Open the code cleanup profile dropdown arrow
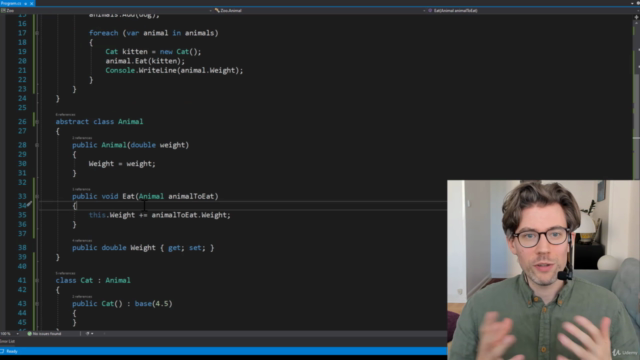The height and width of the screenshot is (360, 640). click(92, 333)
